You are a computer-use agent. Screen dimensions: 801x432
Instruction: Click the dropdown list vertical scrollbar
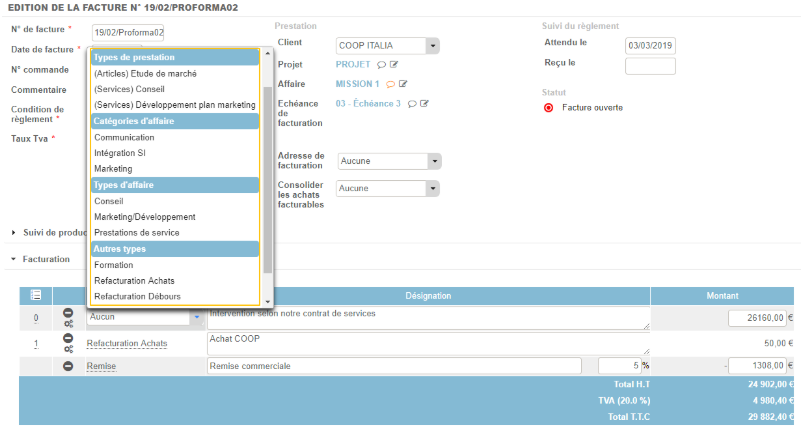[267, 180]
